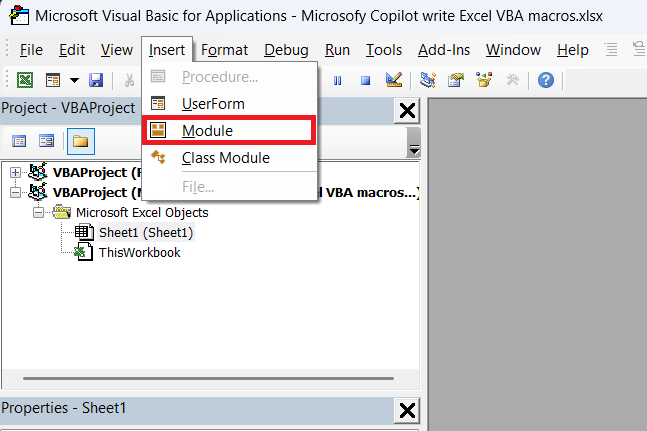Image resolution: width=647 pixels, height=431 pixels.
Task: Click the Insert UserForm toolbar icon
Action: point(53,80)
